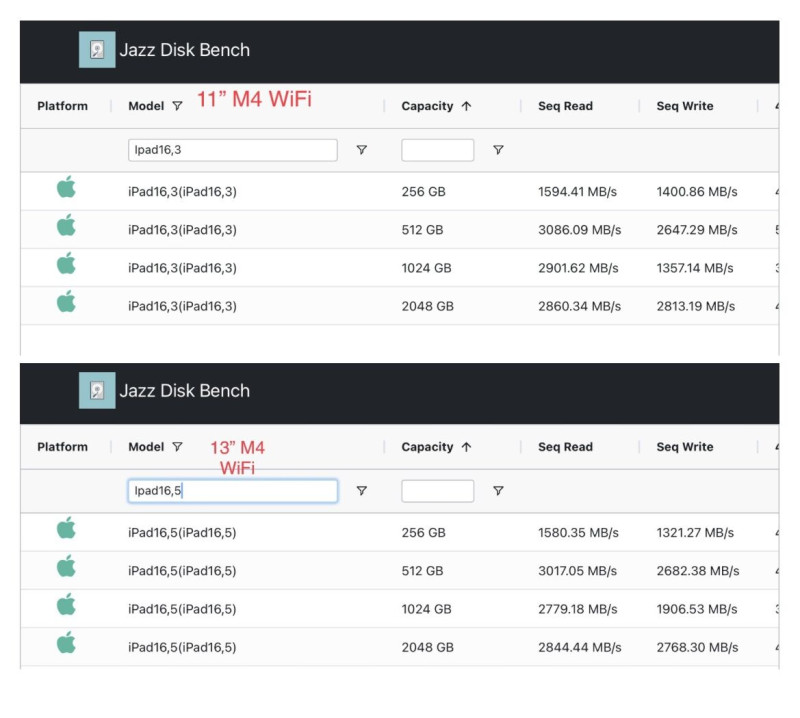
Task: Click the Jazz Disk Bench title in the bottom panel
Action: (x=185, y=391)
